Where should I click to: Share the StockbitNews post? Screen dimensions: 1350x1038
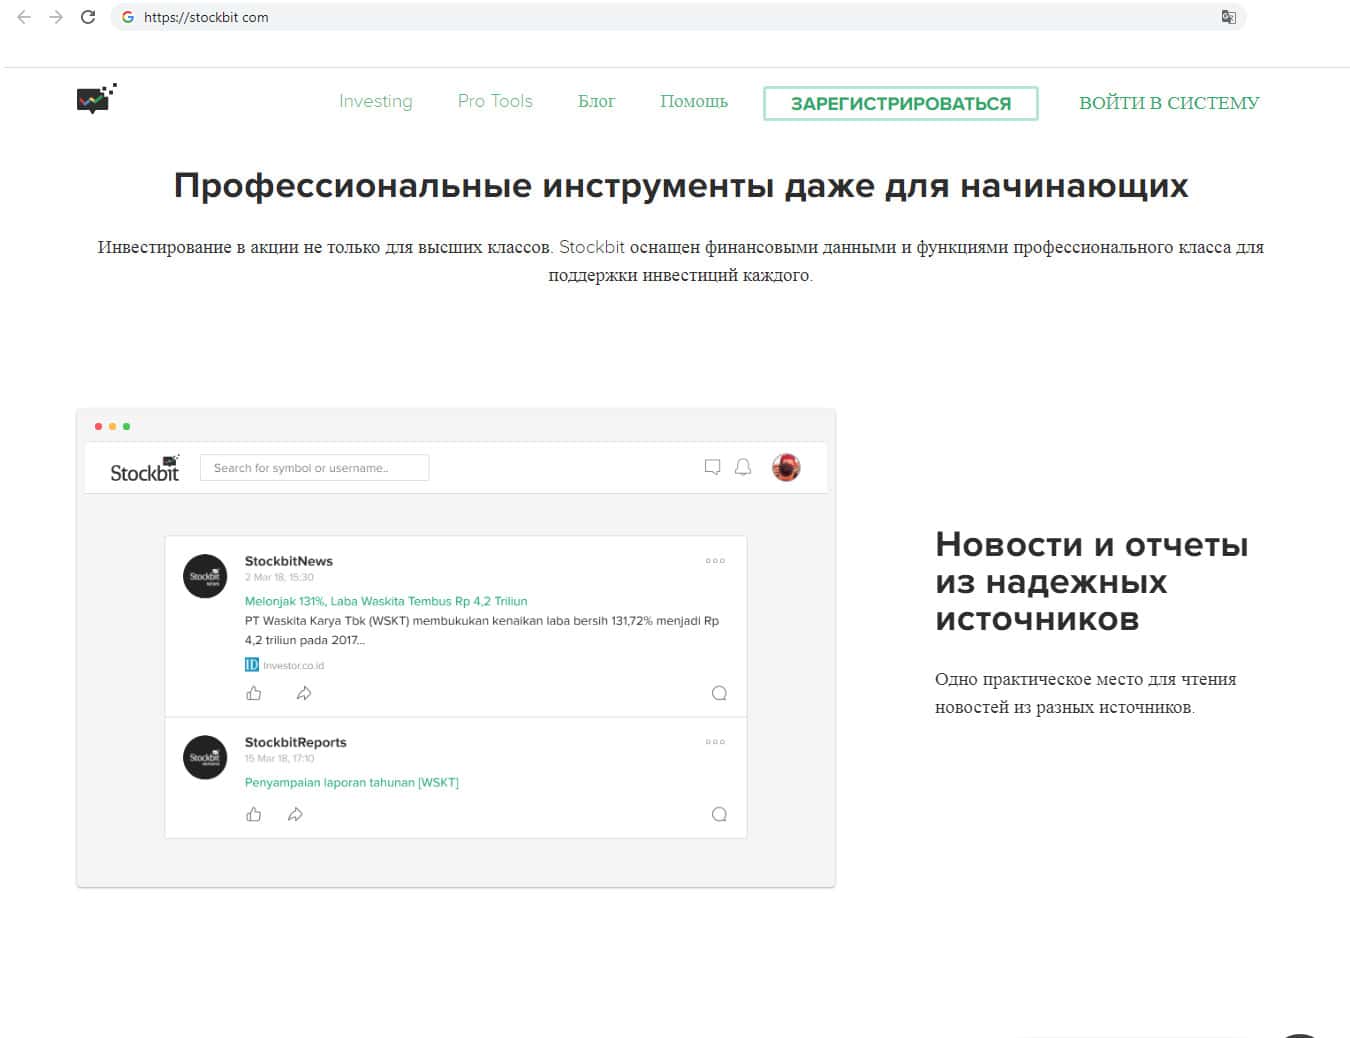coord(304,693)
